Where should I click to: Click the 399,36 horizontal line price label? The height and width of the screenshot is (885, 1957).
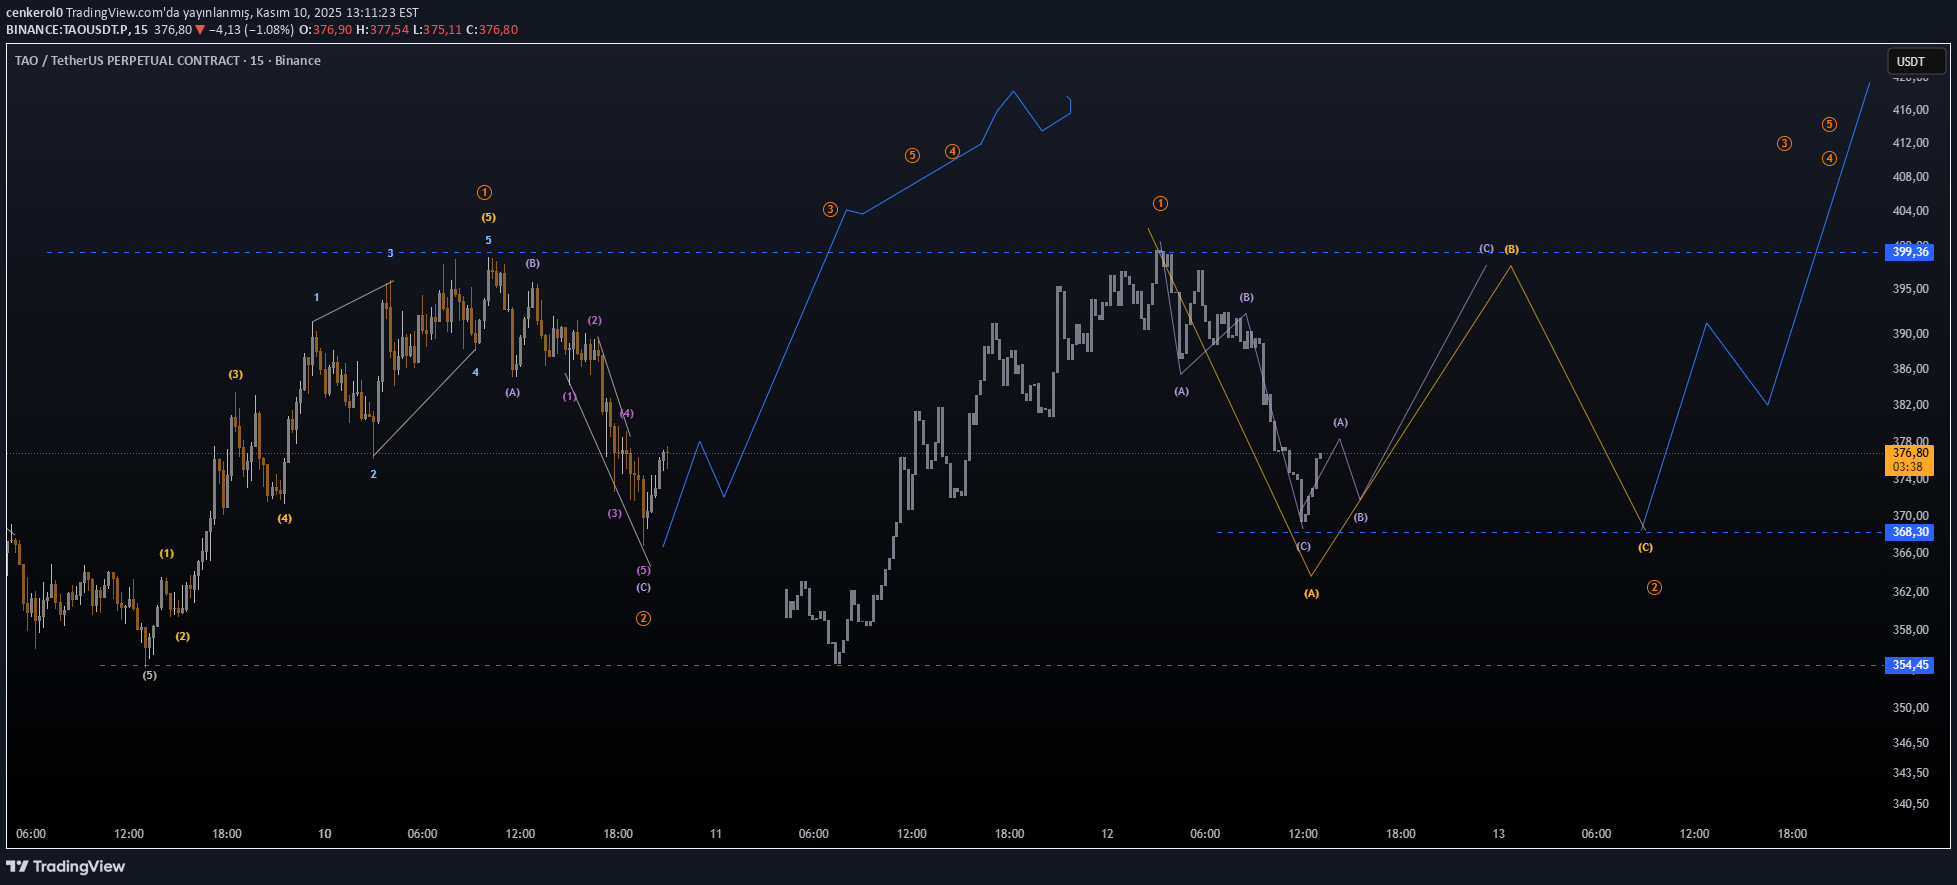point(1909,252)
